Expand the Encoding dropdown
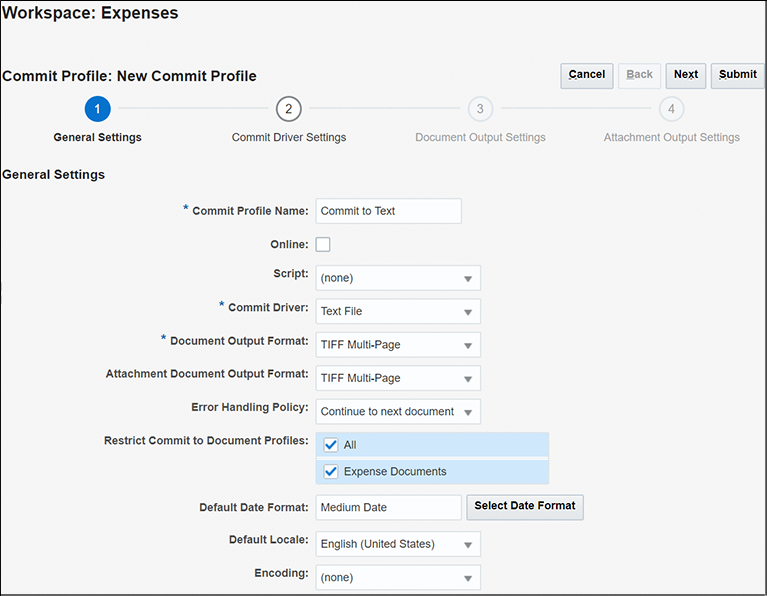Image resolution: width=767 pixels, height=596 pixels. tap(398, 577)
